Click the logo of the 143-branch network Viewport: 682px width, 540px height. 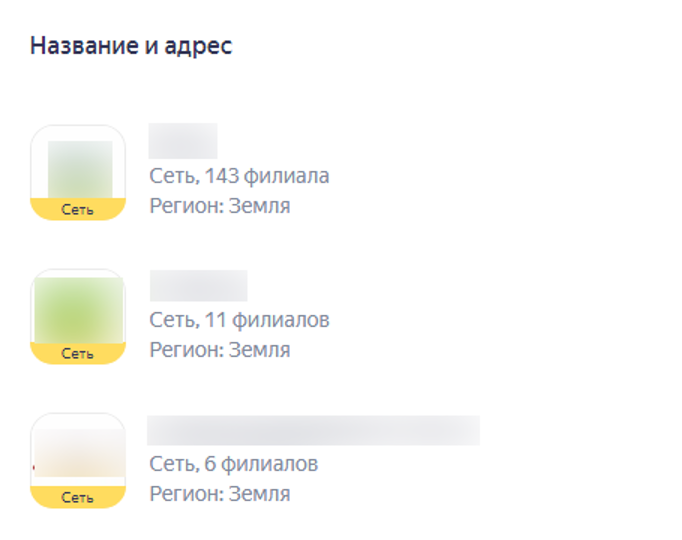78,164
